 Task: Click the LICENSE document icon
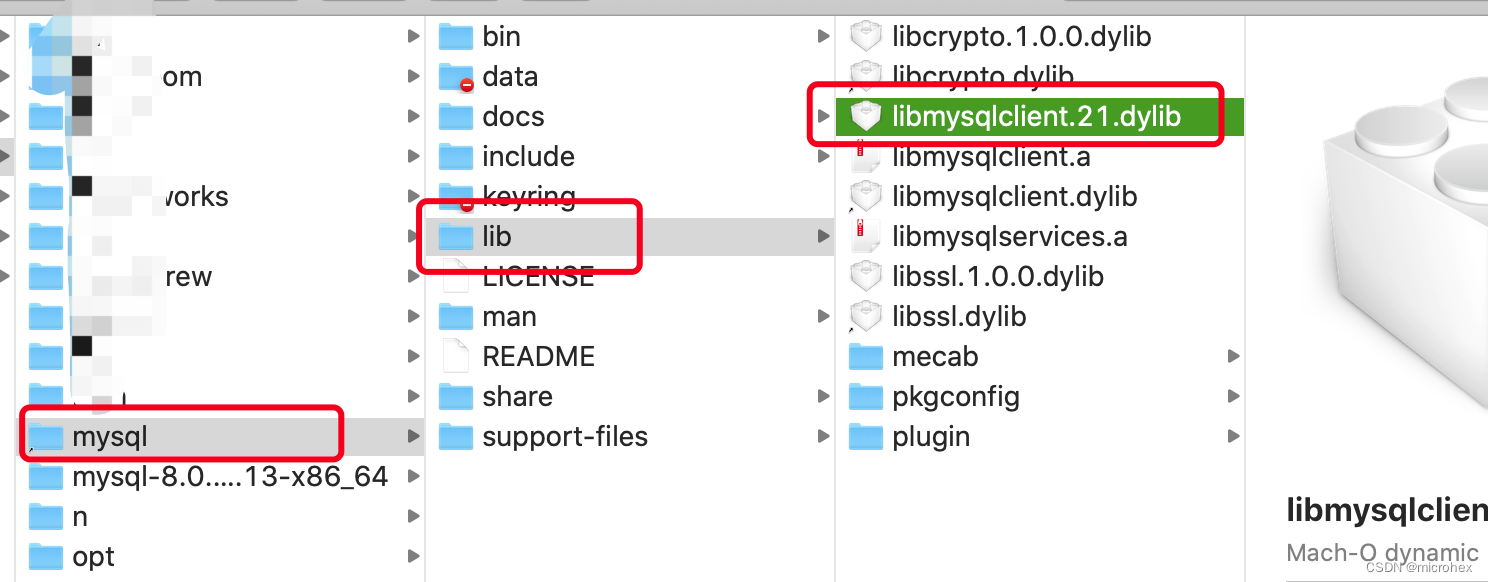(x=455, y=276)
